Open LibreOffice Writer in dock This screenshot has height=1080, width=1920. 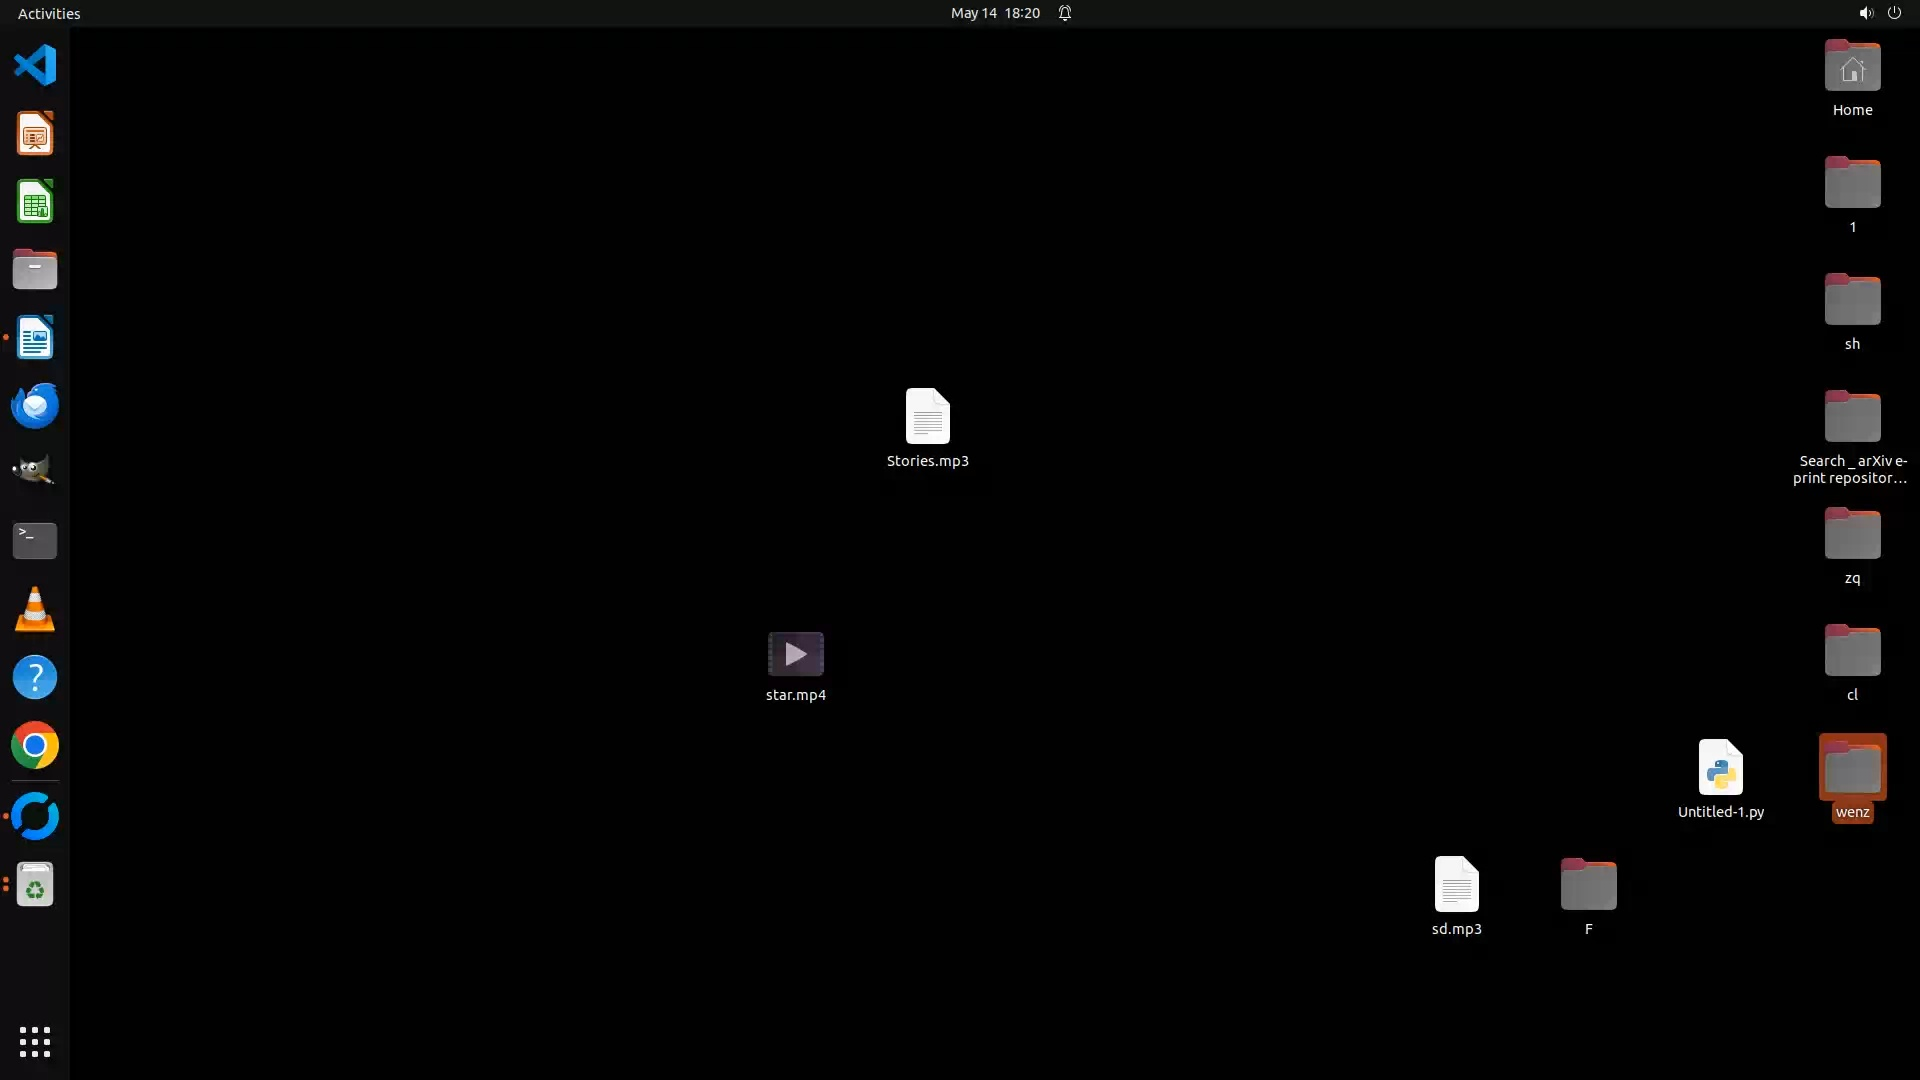coord(35,338)
